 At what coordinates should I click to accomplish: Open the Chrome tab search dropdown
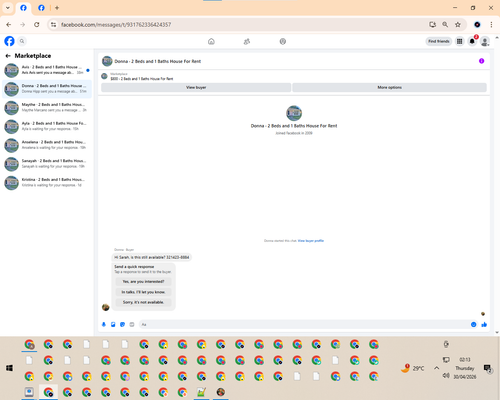pos(8,8)
